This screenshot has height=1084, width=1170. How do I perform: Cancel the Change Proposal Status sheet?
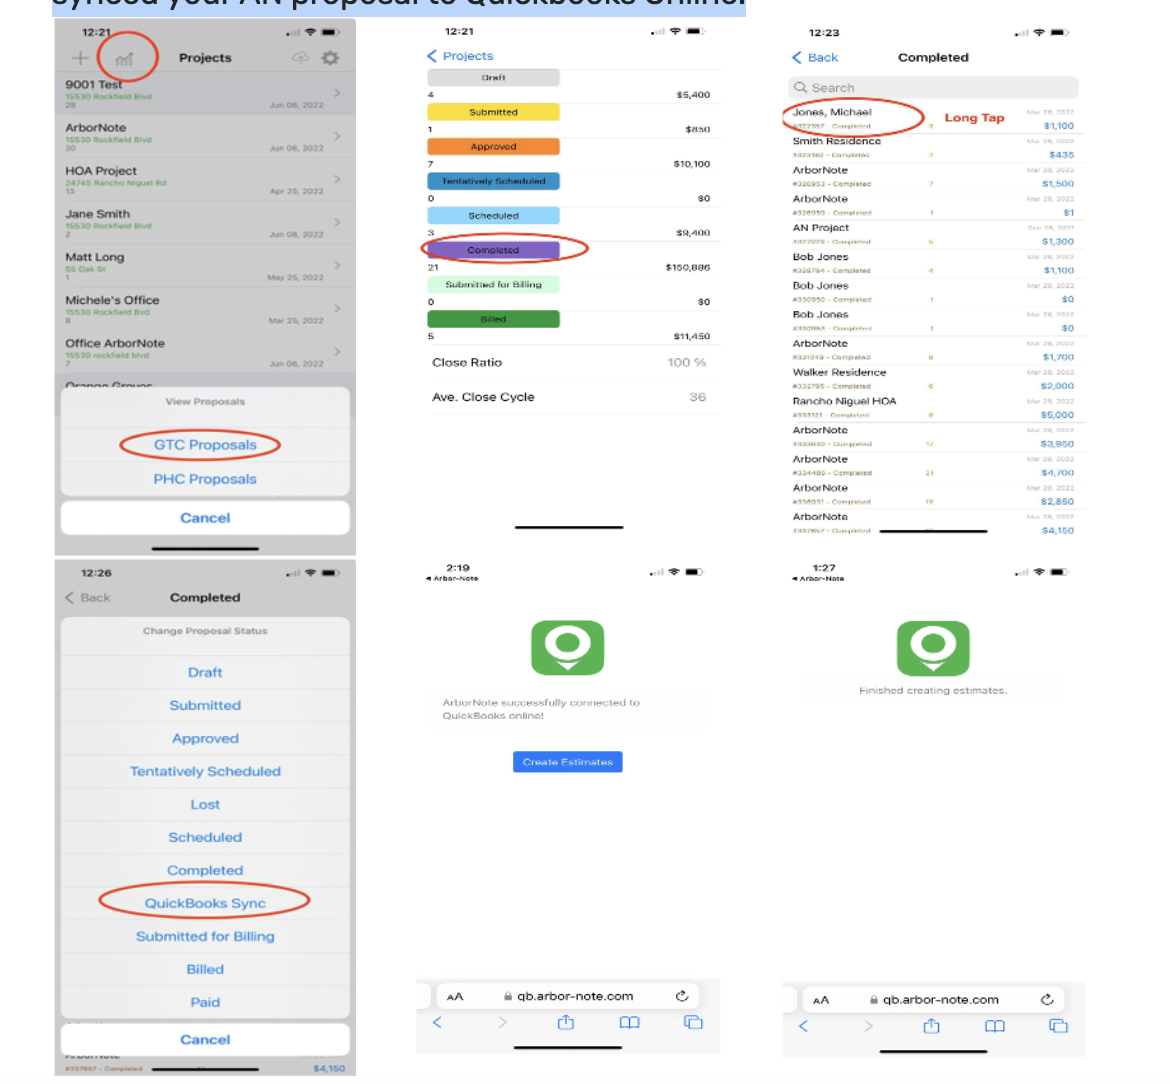click(x=205, y=1039)
